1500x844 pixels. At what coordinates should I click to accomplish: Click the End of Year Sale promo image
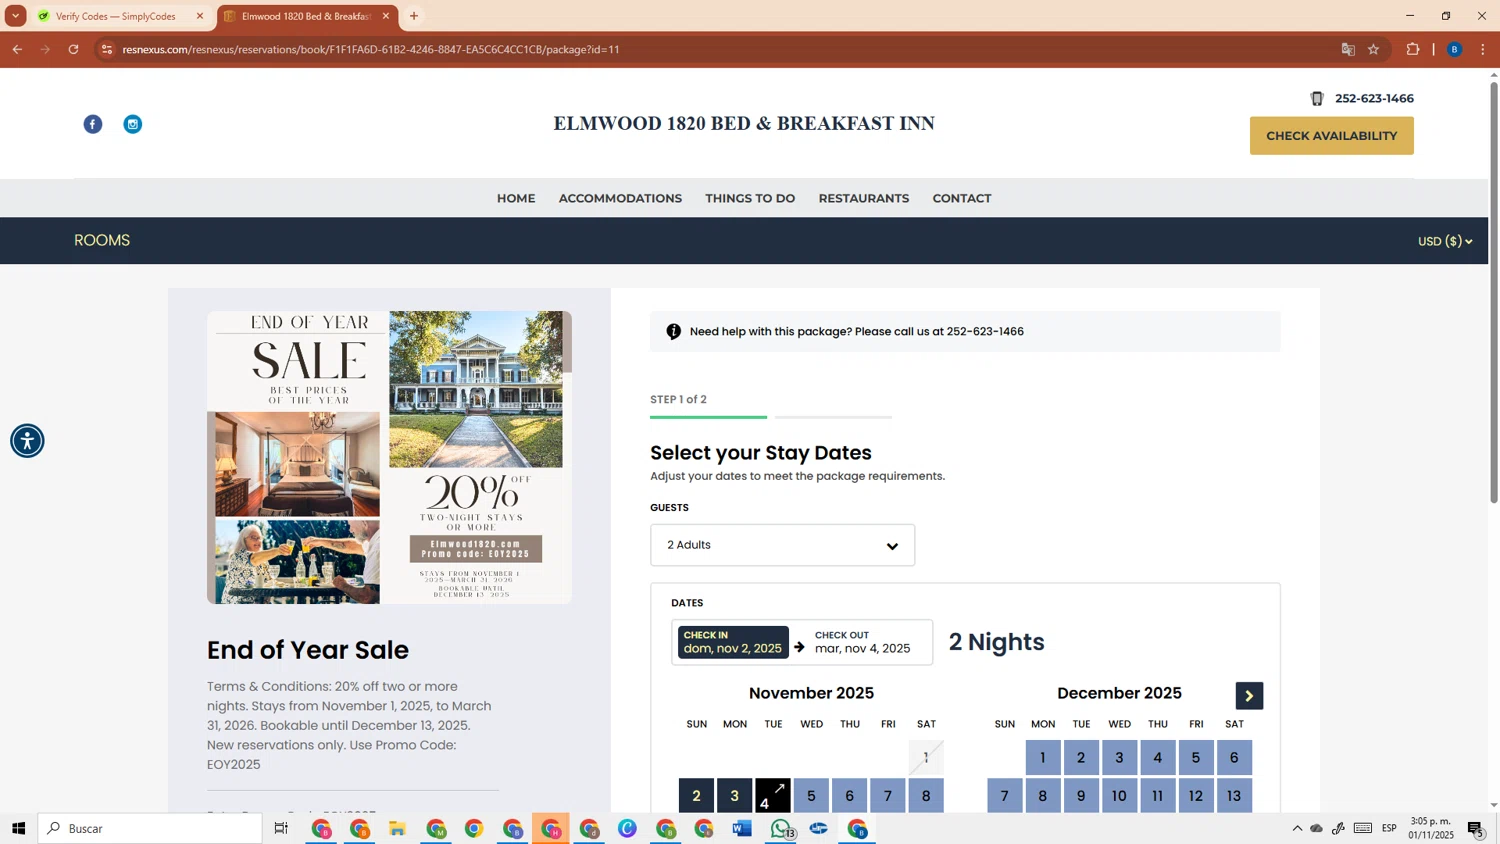pyautogui.click(x=389, y=457)
